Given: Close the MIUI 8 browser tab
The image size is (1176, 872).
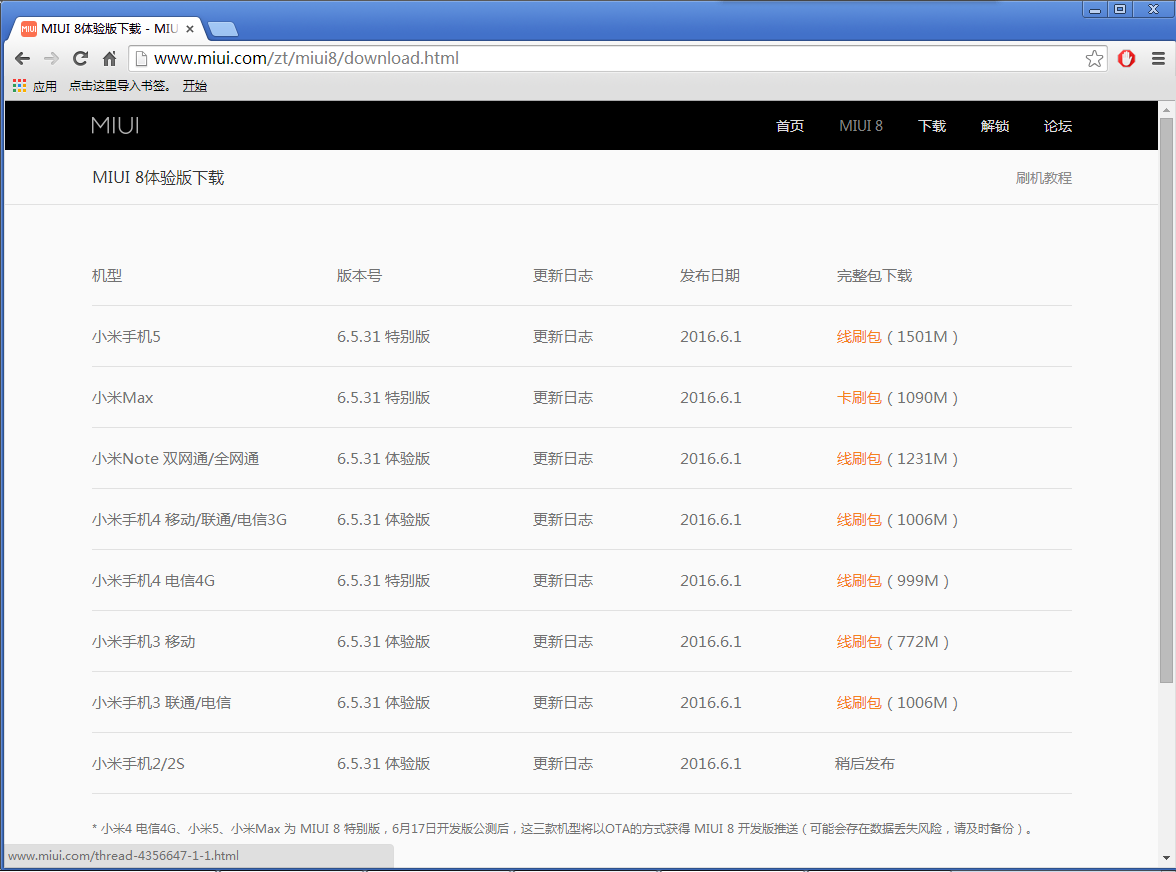Looking at the screenshot, I should pos(190,29).
